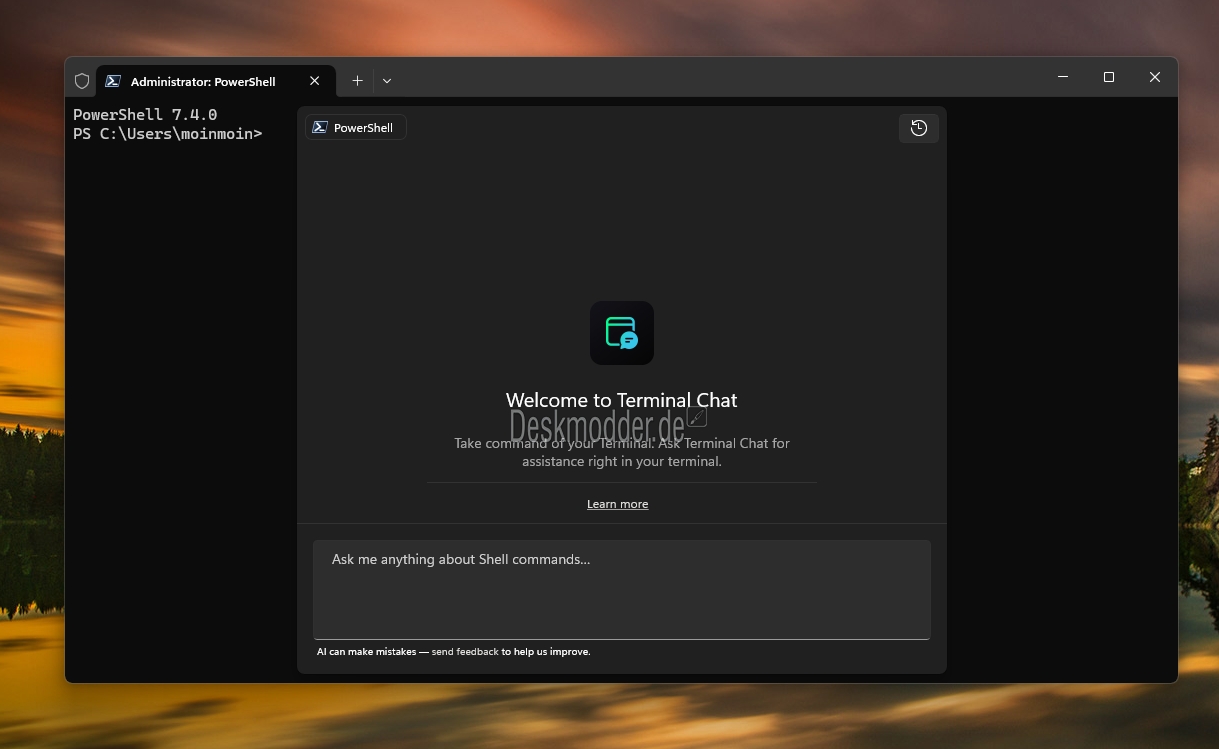Click the Welcome to Terminal Chat heading
This screenshot has height=749, width=1219.
622,400
